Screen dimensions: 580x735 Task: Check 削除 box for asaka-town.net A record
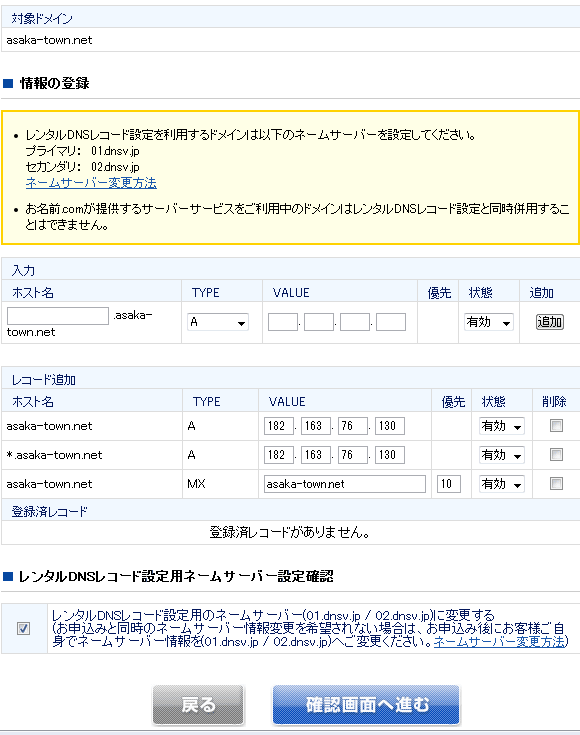(x=556, y=426)
